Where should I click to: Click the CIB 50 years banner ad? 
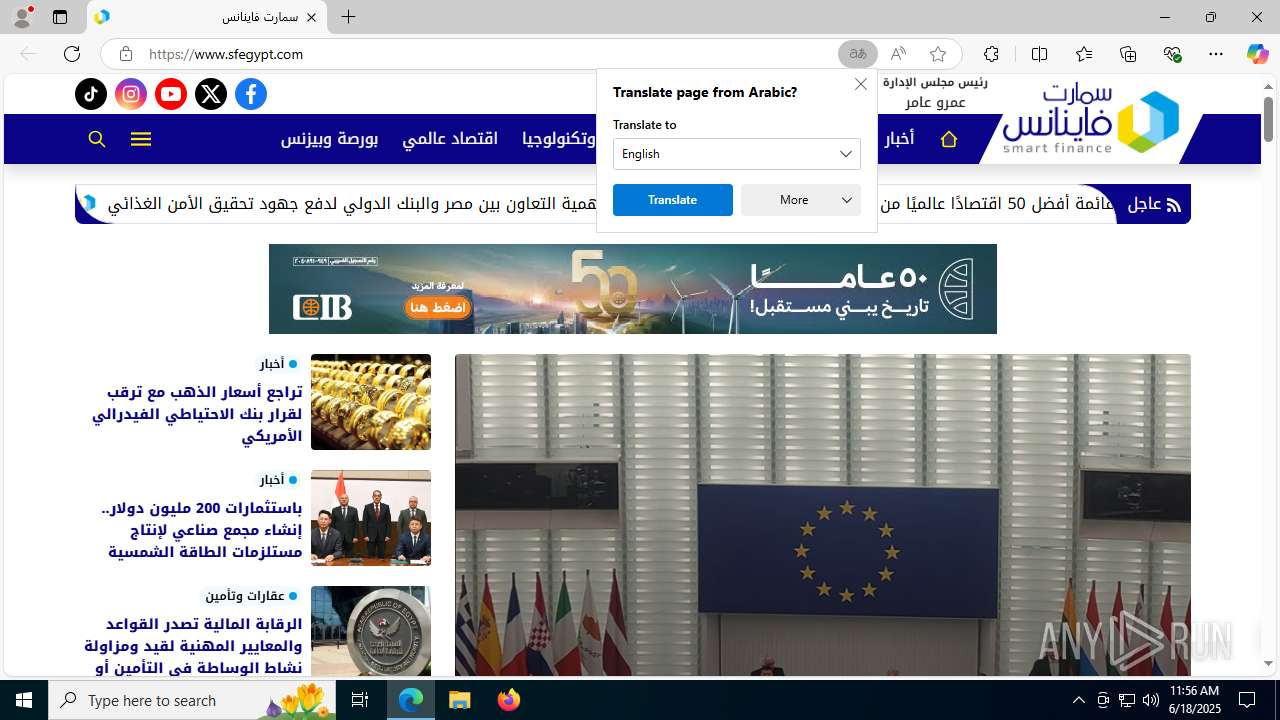tap(633, 289)
